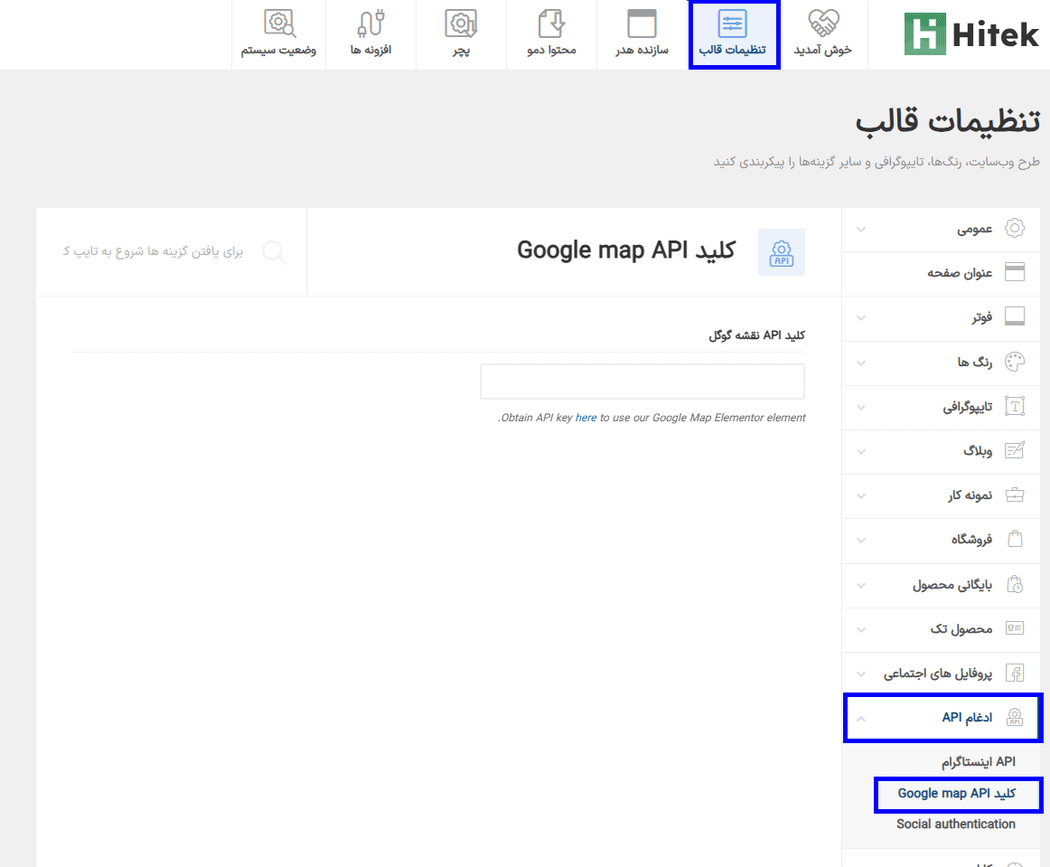Click the عمومی gear icon in sidebar

1015,228
